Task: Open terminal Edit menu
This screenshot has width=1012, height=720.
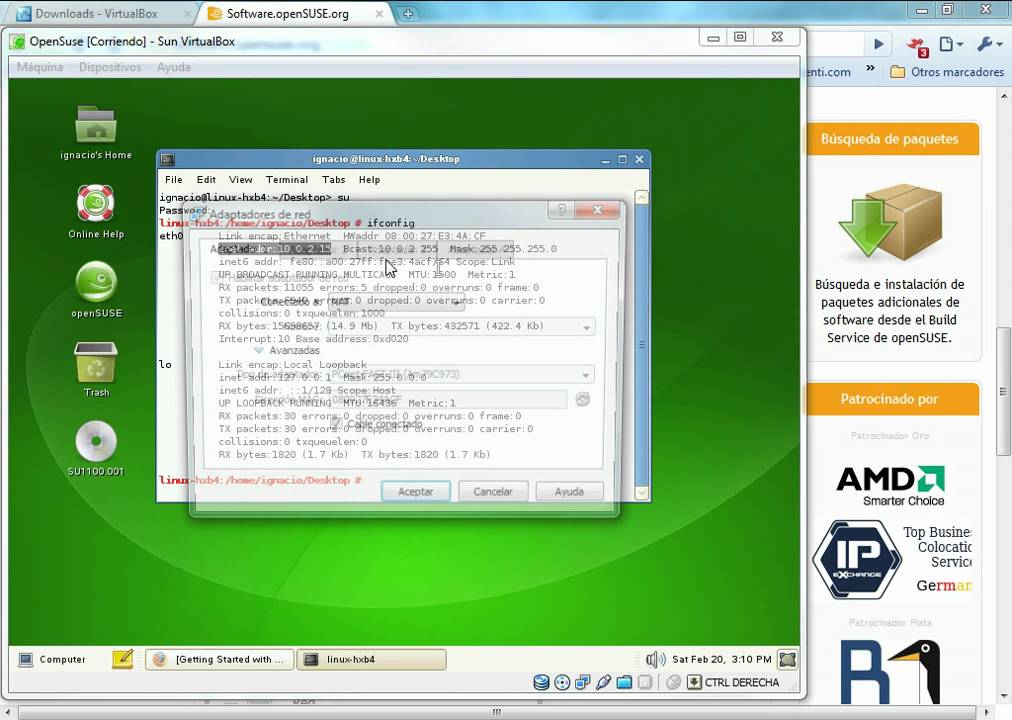Action: point(206,179)
